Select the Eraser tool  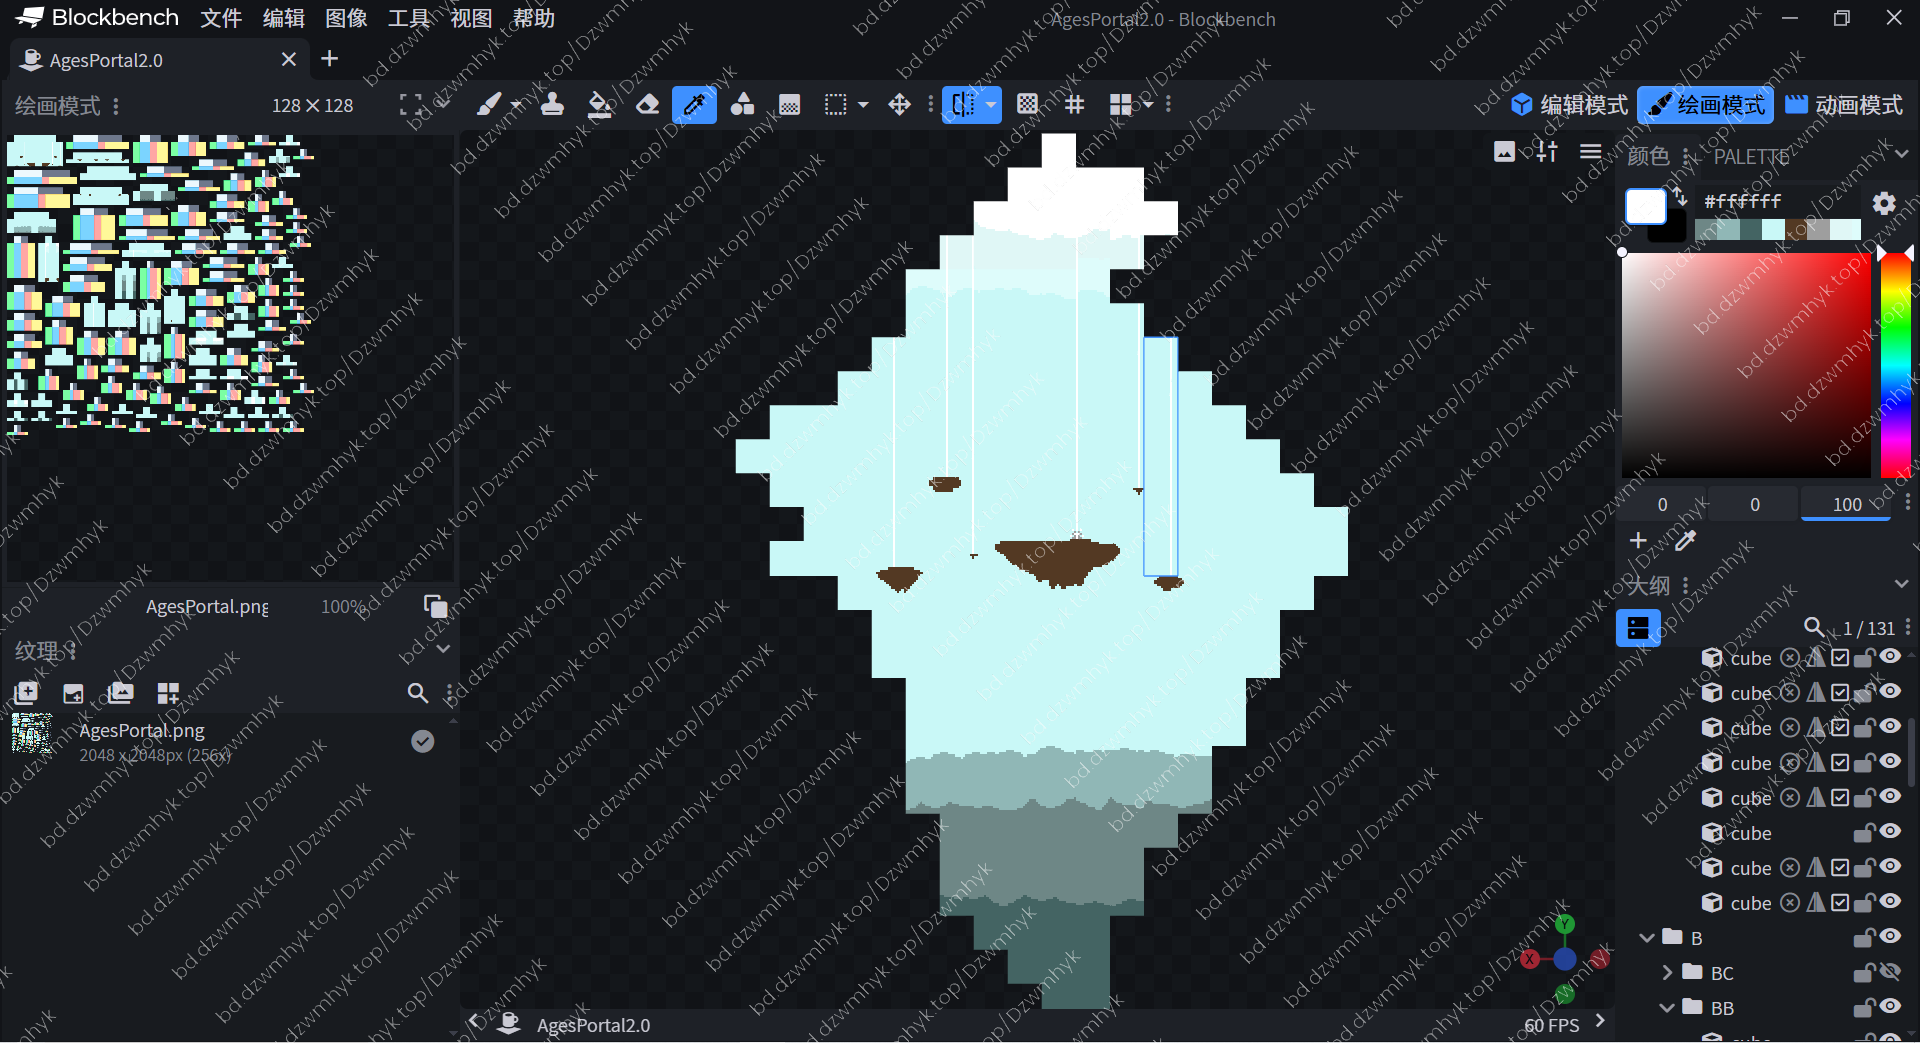647,105
